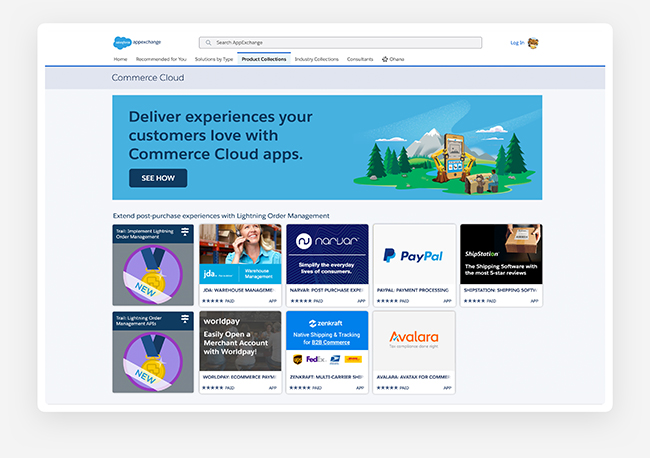Viewport: 650px width, 458px height.
Task: Switch to the Product Collections tab
Action: pyautogui.click(x=264, y=59)
